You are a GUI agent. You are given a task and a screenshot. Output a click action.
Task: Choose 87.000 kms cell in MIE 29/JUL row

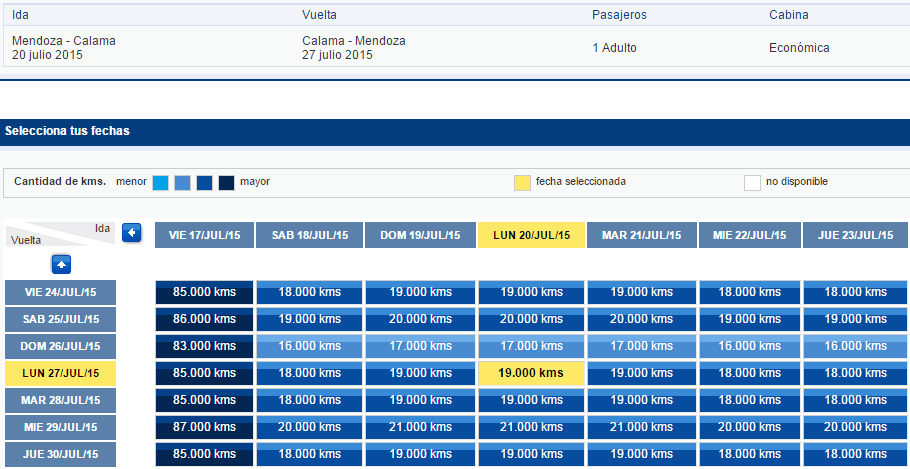point(204,427)
